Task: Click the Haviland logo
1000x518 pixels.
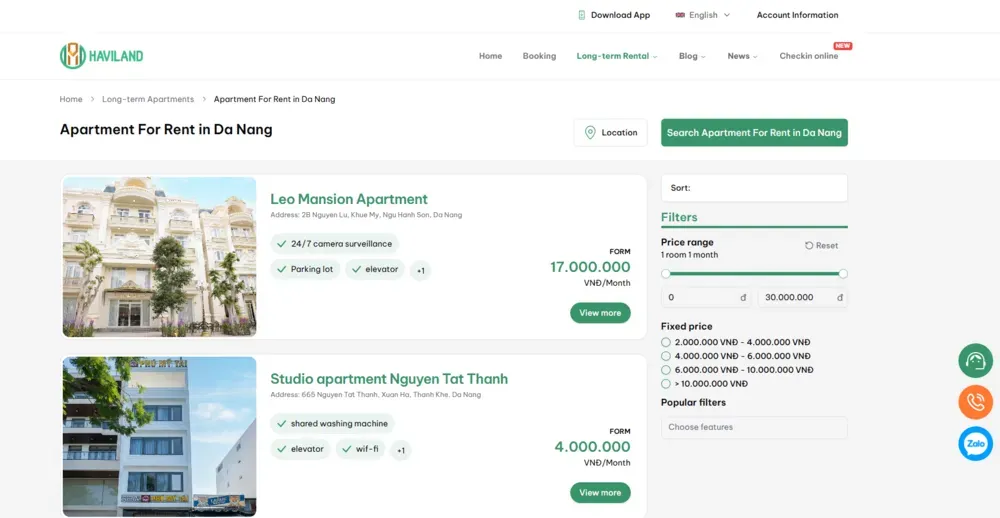Action: coord(101,56)
